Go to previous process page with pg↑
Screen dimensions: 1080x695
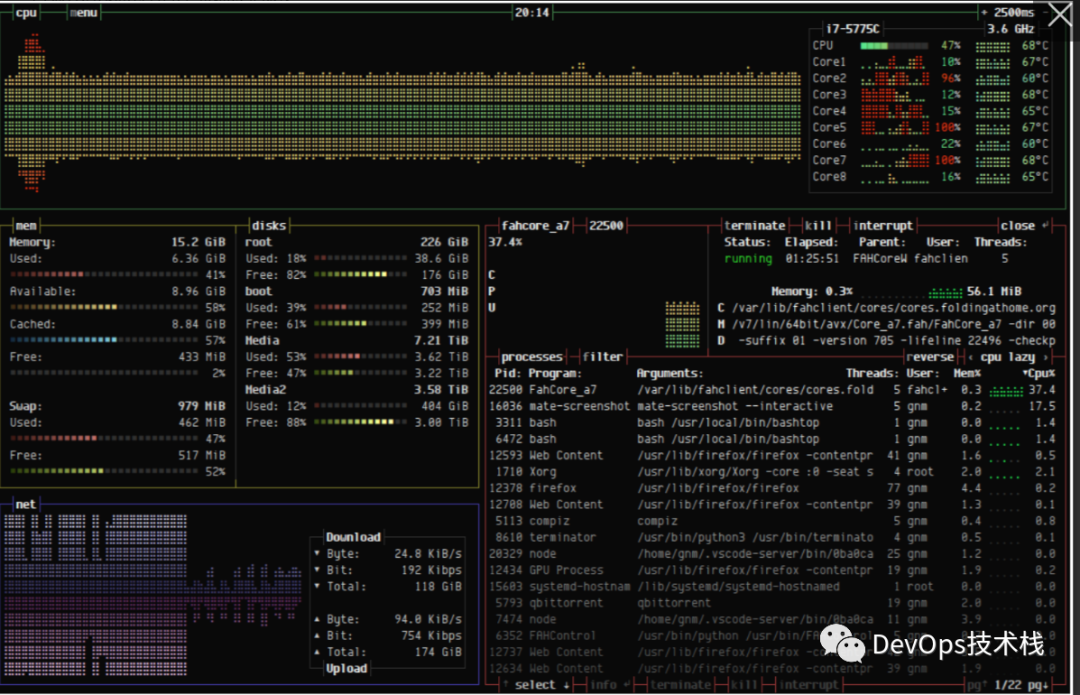point(977,684)
